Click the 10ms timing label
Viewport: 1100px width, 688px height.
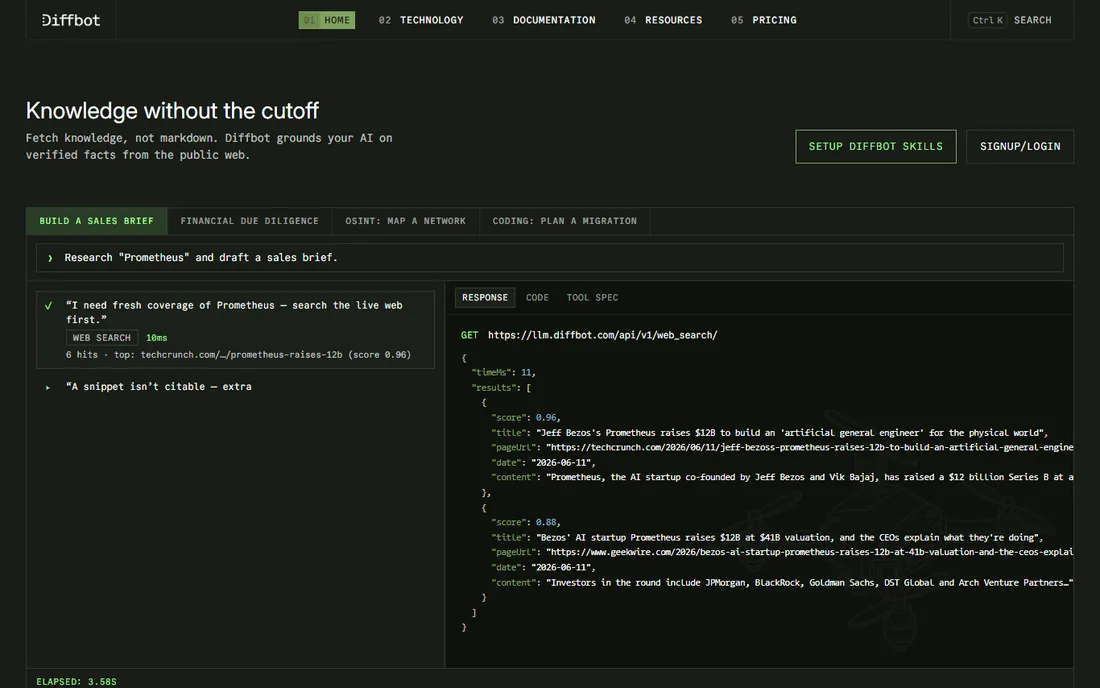(156, 337)
